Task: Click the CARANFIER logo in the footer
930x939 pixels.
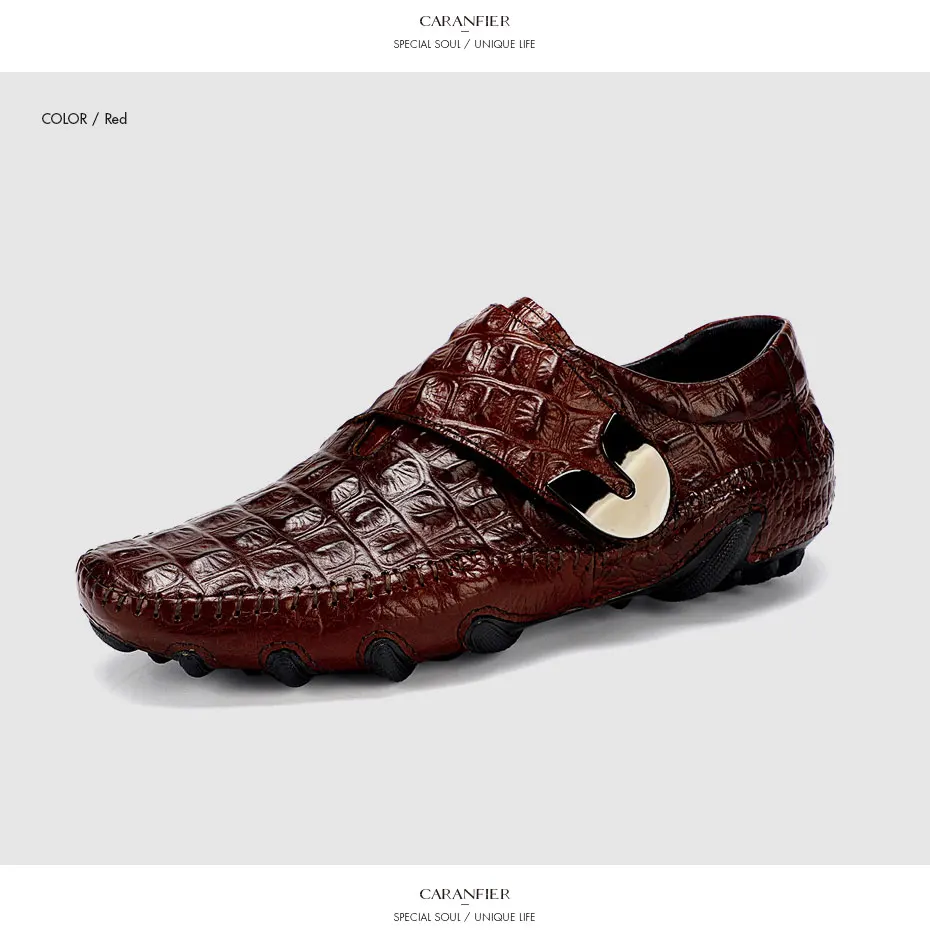Action: click(x=464, y=894)
